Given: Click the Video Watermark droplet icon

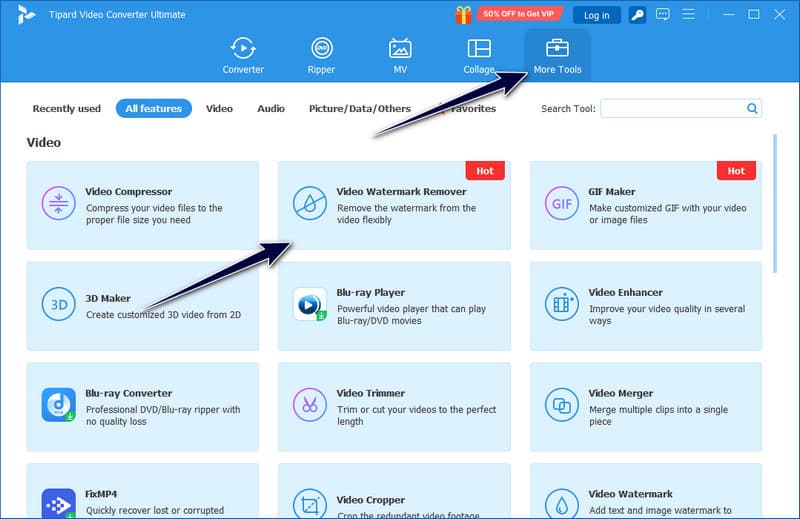Looking at the screenshot, I should tap(561, 504).
